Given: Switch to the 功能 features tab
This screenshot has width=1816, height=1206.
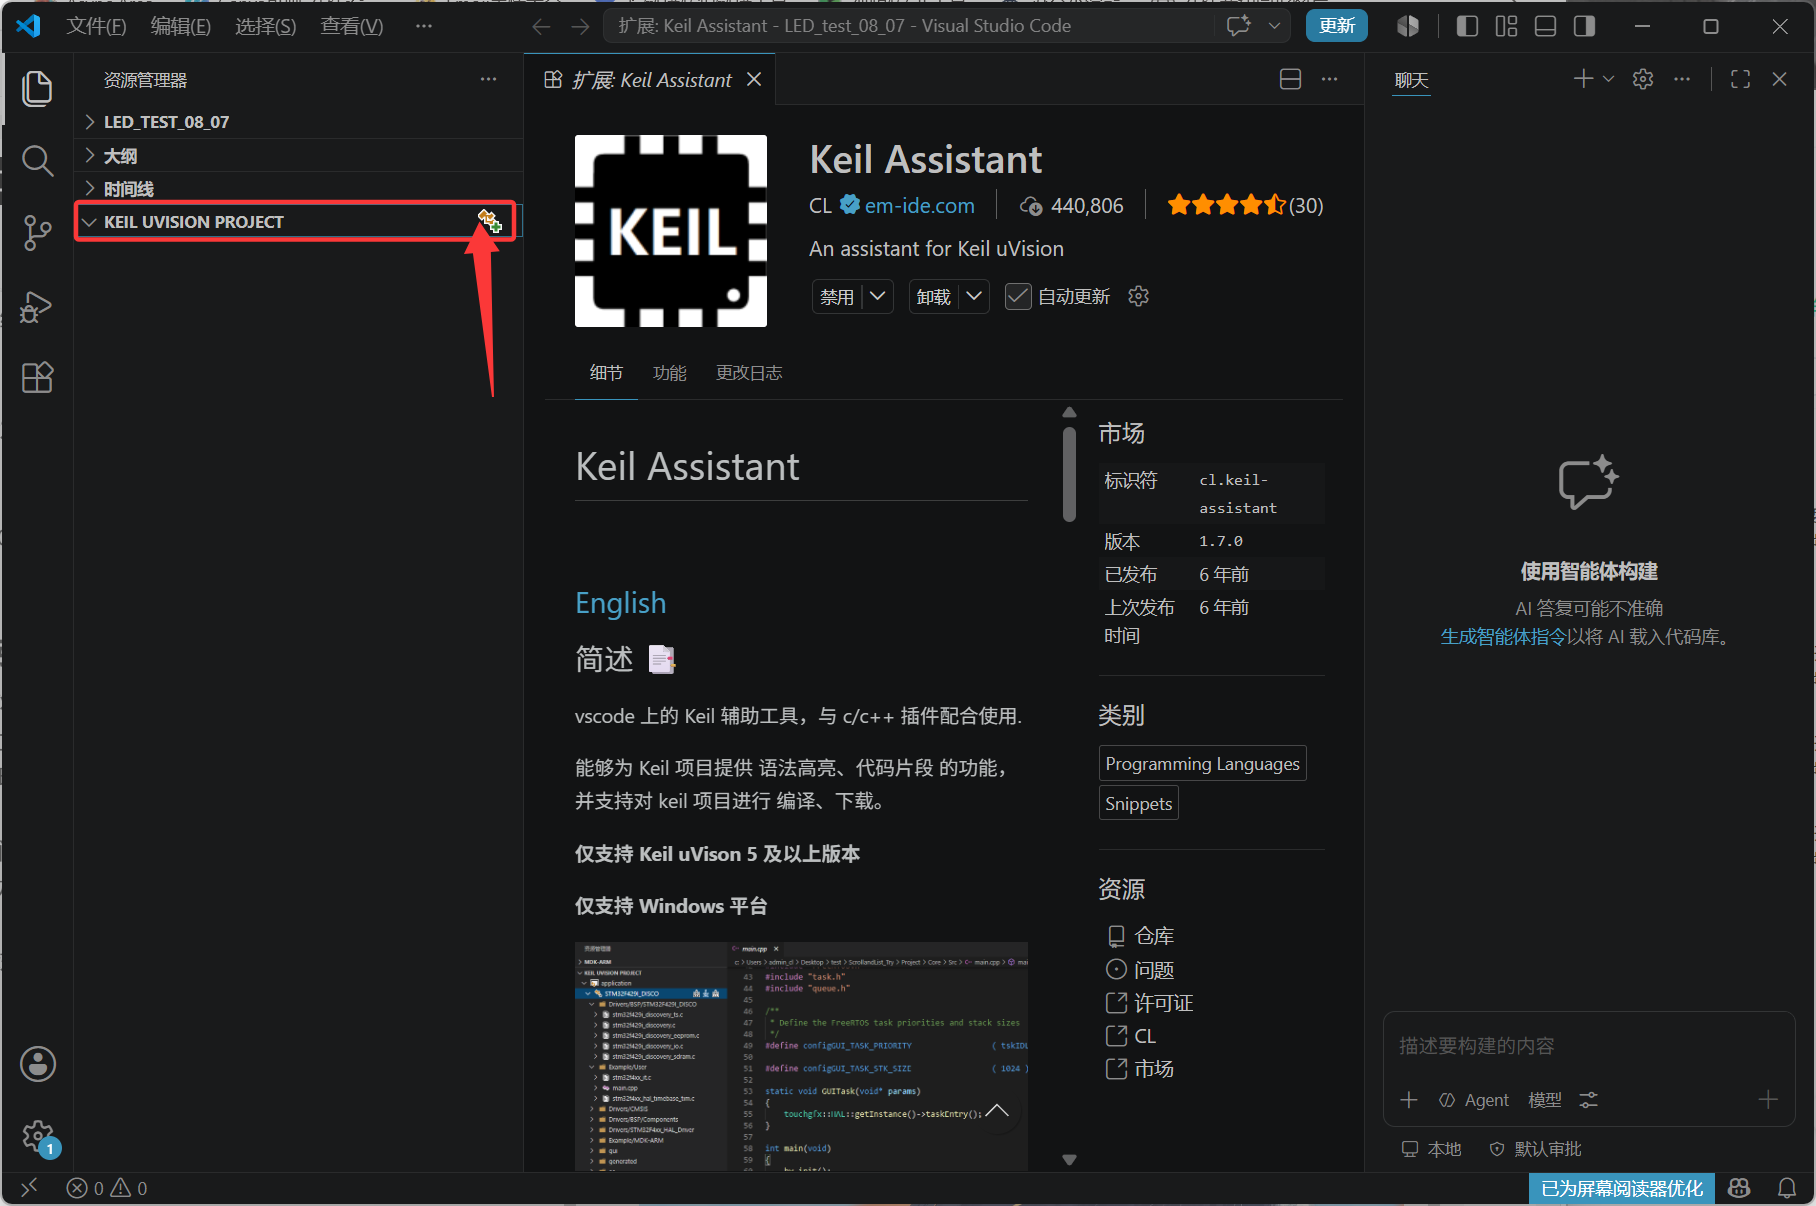Looking at the screenshot, I should (669, 373).
